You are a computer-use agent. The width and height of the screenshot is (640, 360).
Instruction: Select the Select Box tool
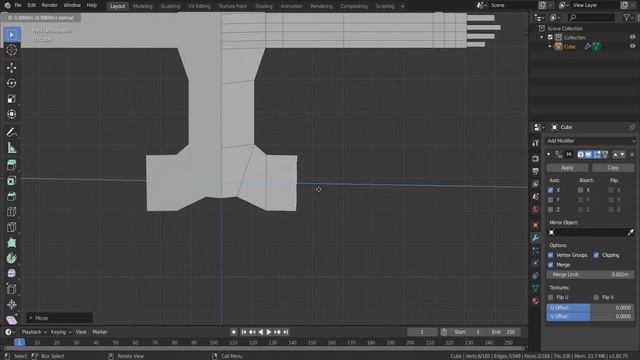click(11, 35)
